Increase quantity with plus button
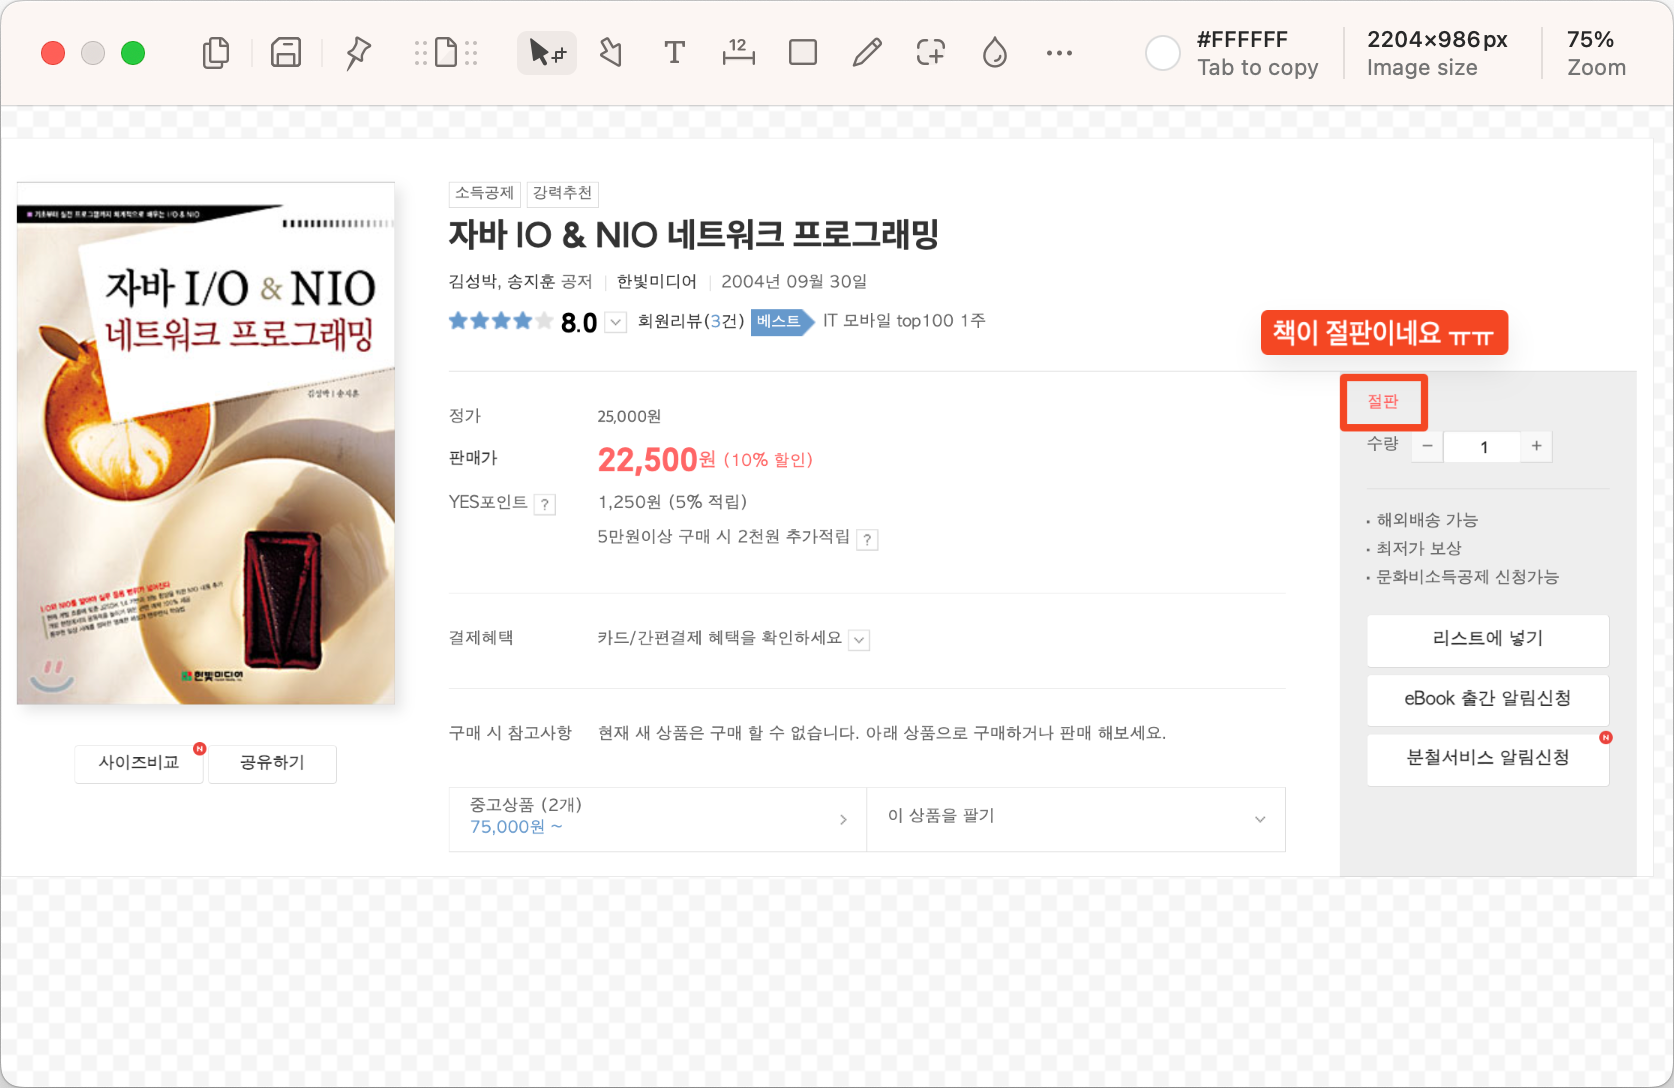1674x1088 pixels. tap(1537, 447)
